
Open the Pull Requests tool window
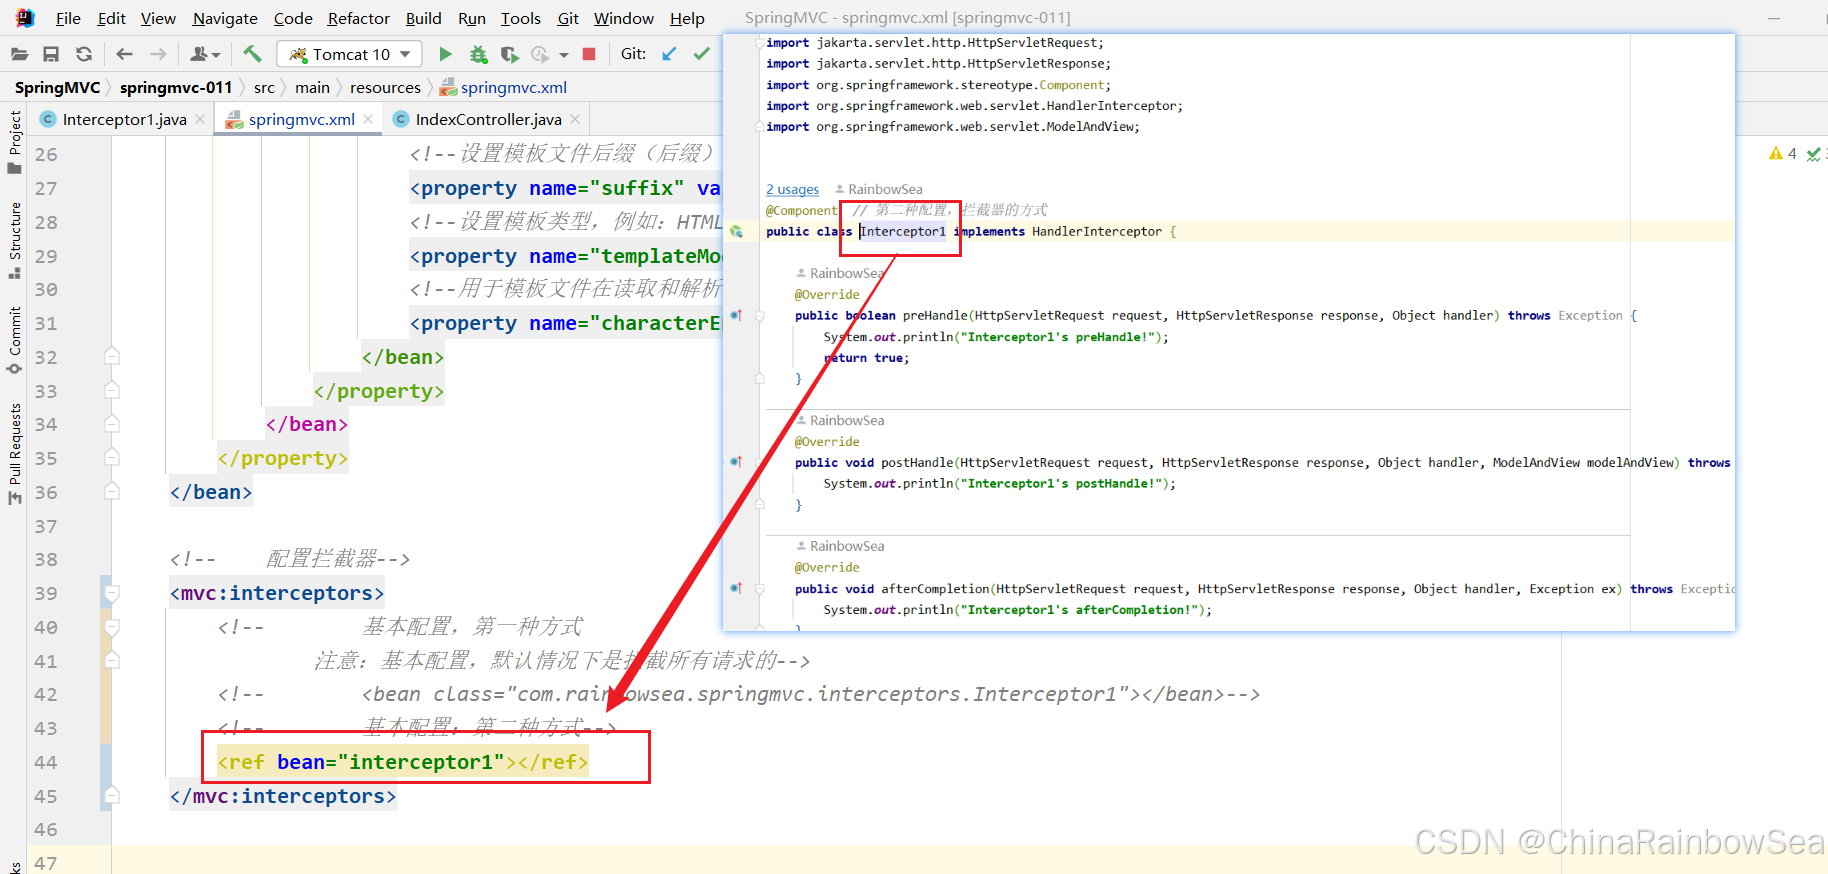pos(14,453)
